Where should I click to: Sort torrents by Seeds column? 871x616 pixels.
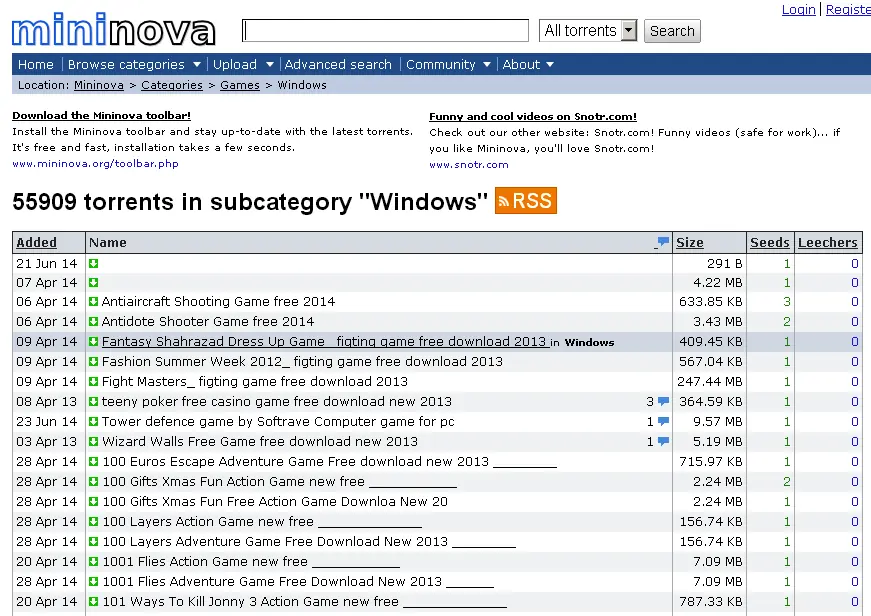(769, 243)
